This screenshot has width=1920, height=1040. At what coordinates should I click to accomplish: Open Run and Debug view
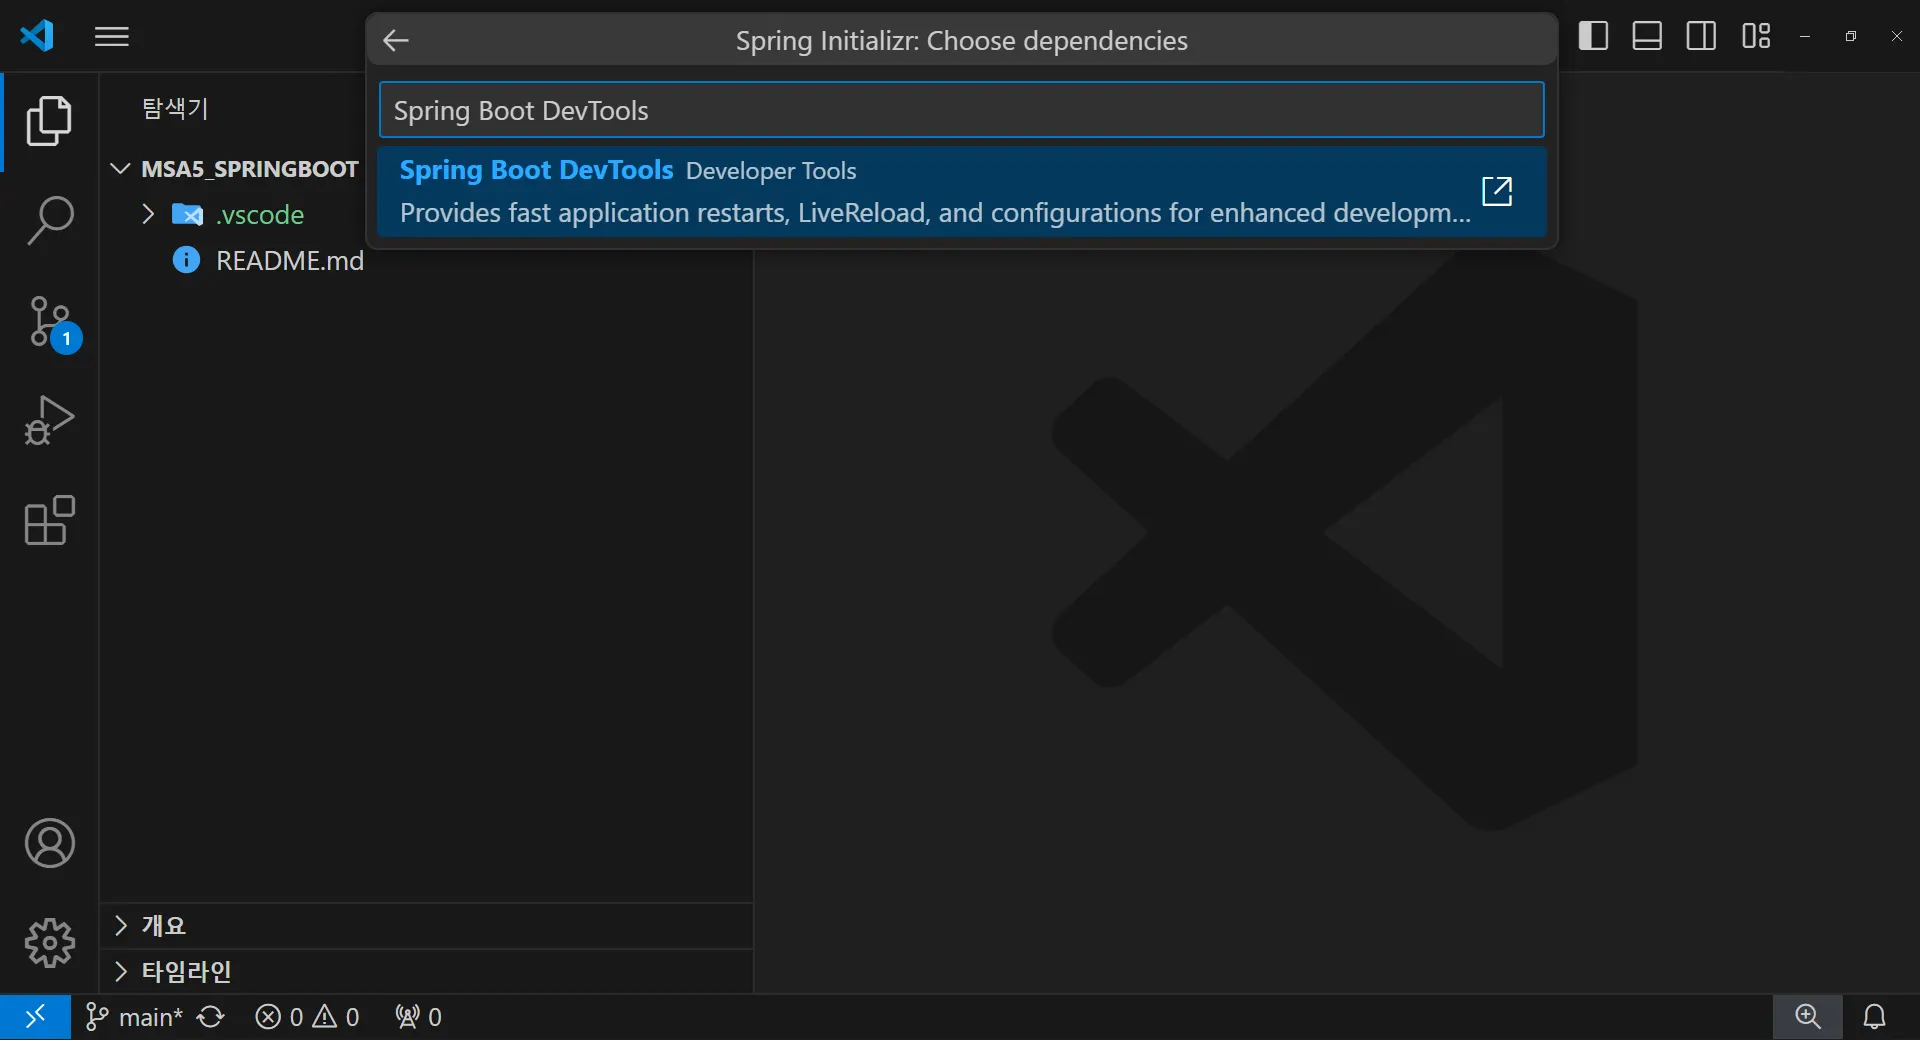point(49,421)
